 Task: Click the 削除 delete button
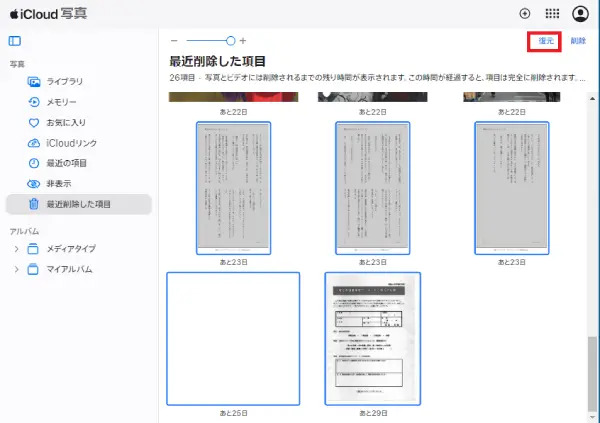pos(578,41)
